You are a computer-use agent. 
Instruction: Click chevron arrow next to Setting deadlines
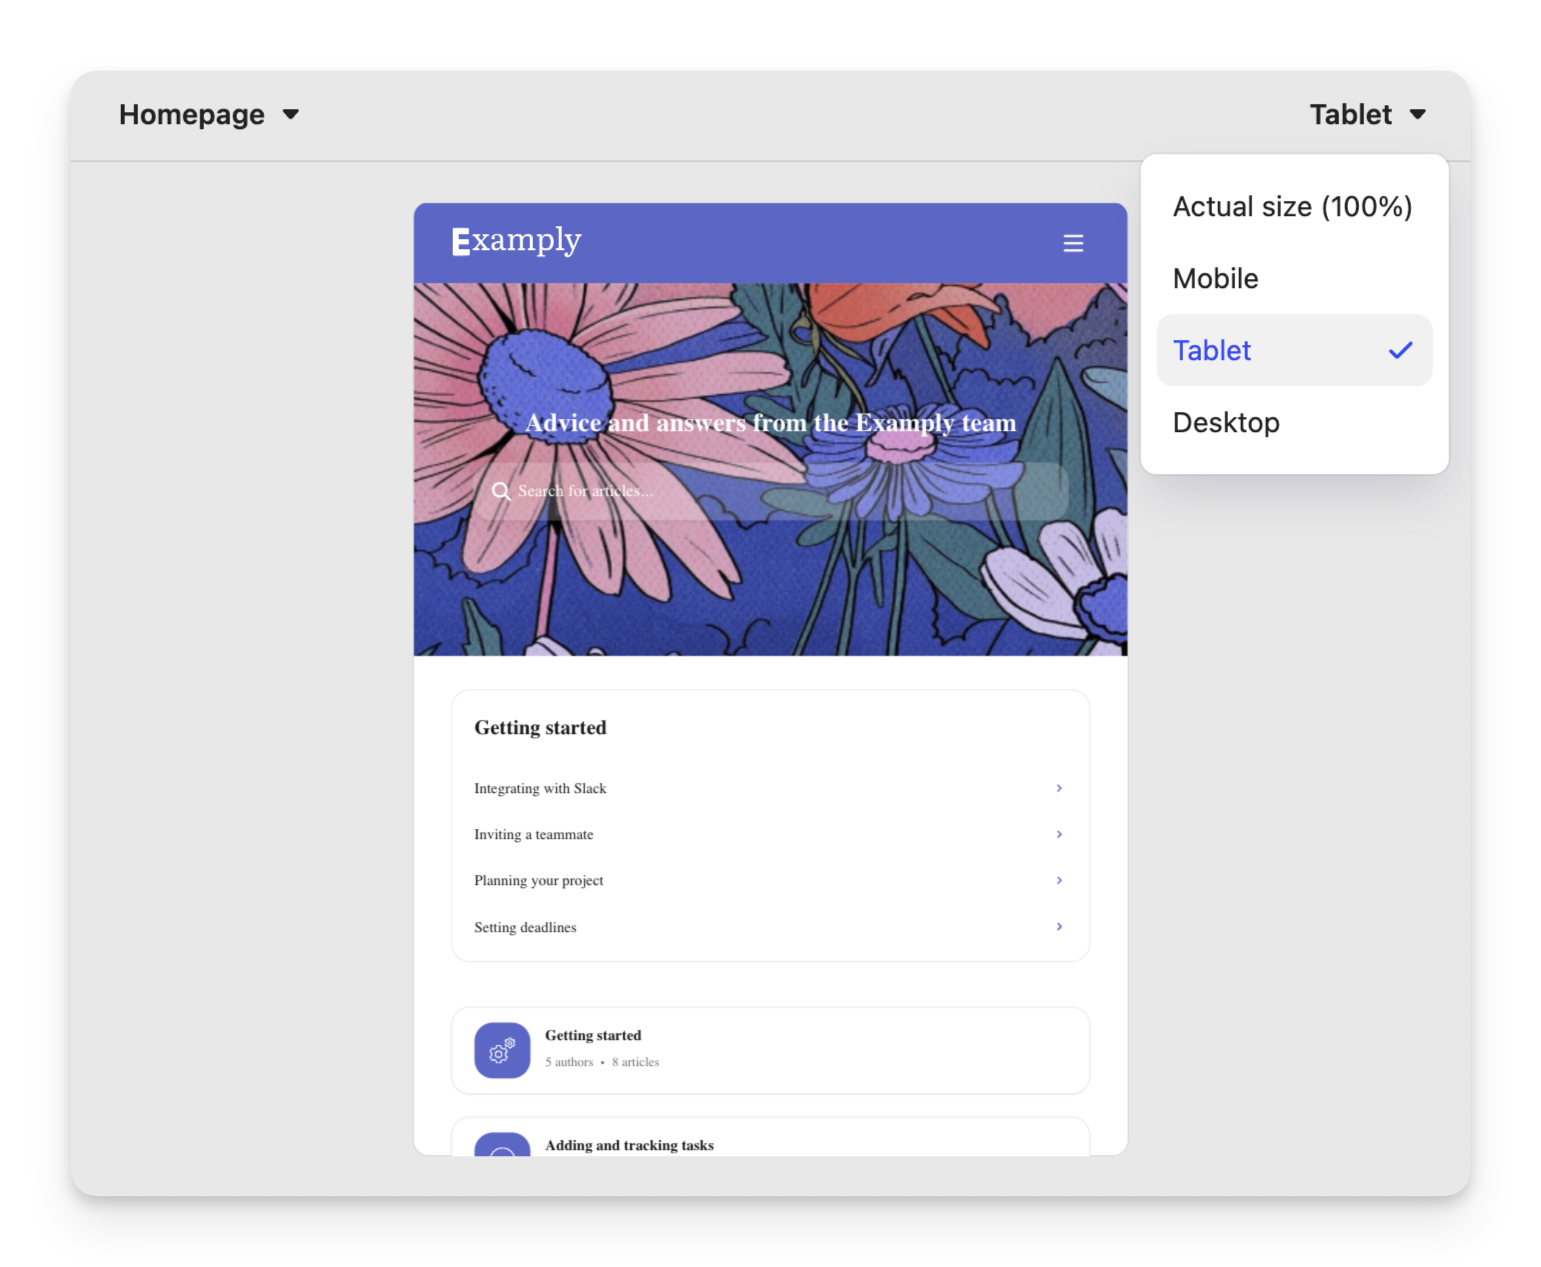pos(1059,927)
